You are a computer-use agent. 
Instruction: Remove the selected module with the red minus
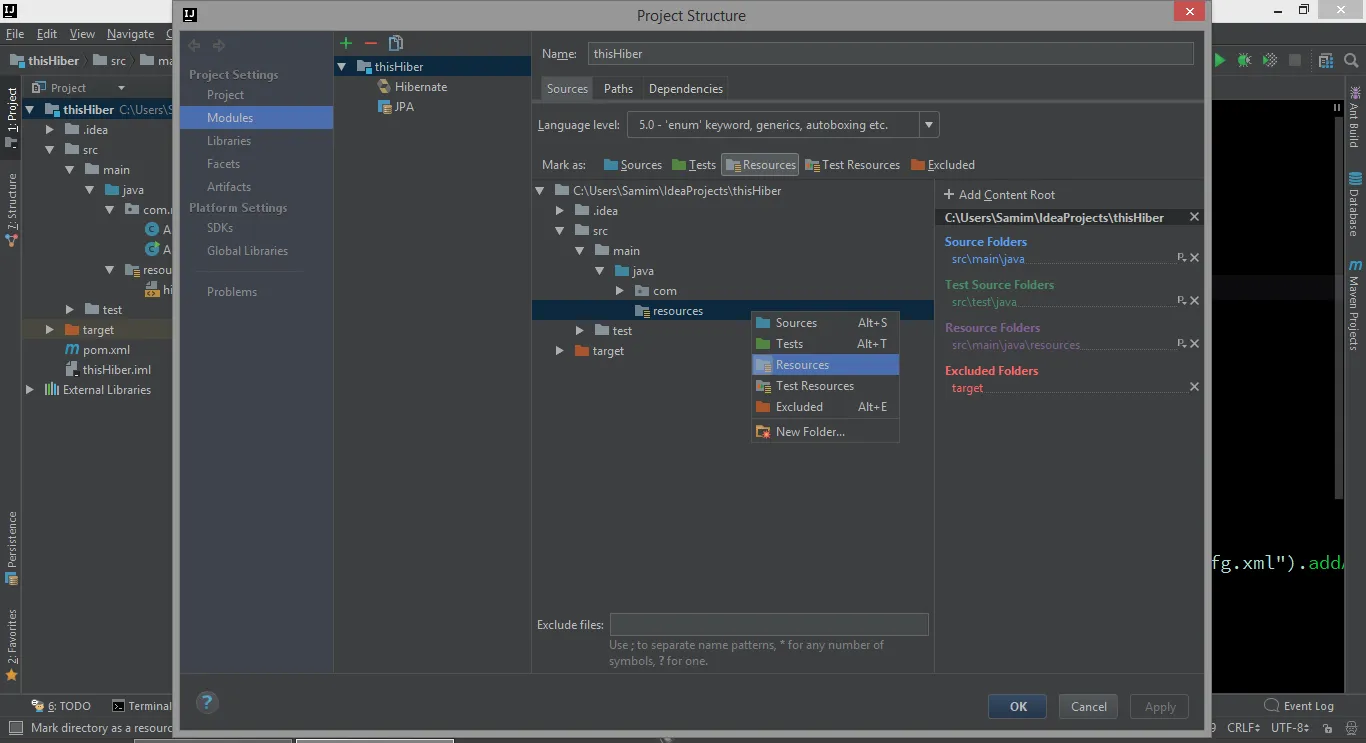pyautogui.click(x=371, y=43)
